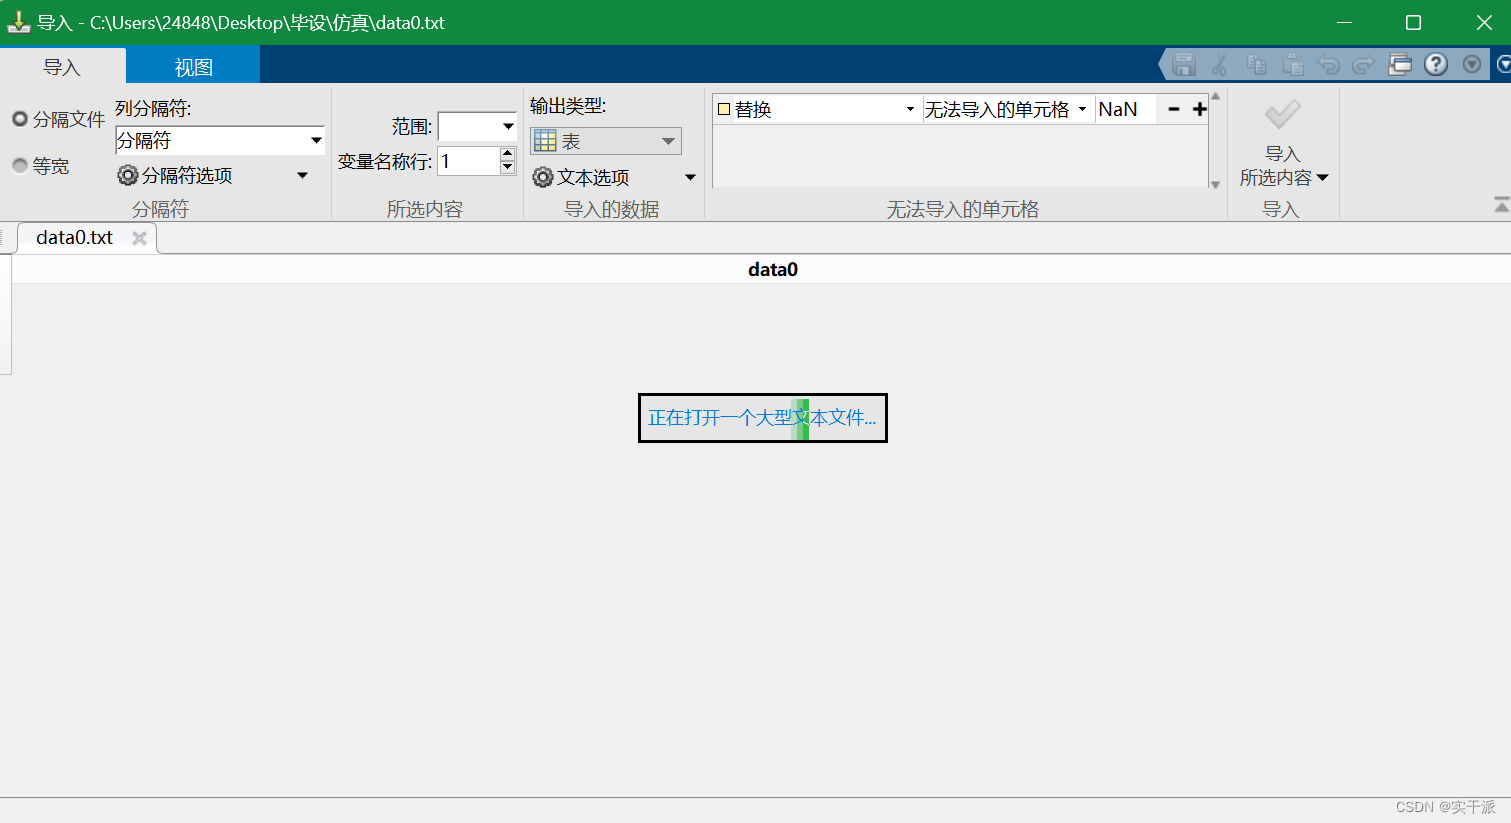The height and width of the screenshot is (823, 1511).
Task: Select the data0.txt document tab
Action: [x=75, y=237]
